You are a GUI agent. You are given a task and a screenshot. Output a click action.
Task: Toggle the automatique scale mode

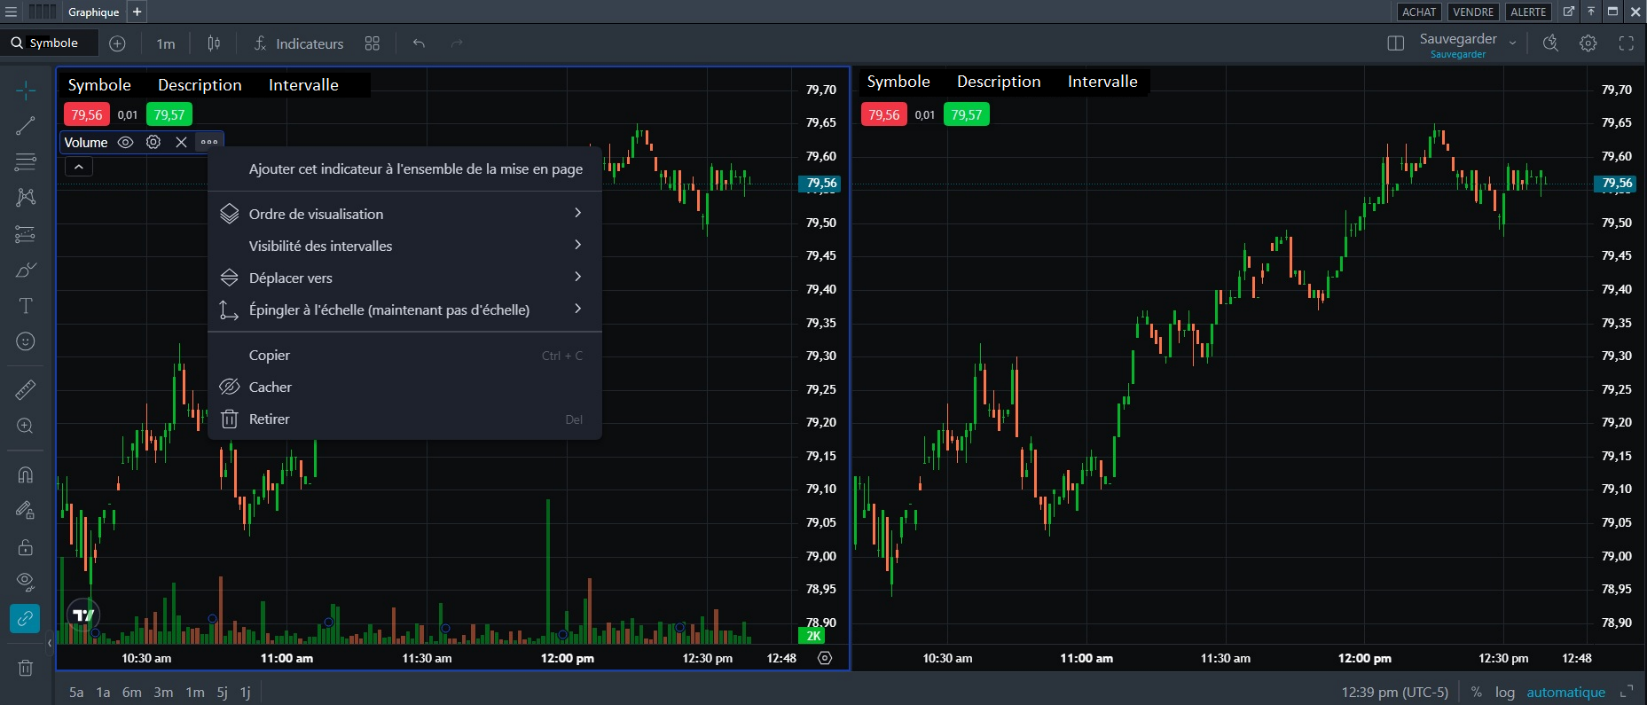tap(1565, 692)
